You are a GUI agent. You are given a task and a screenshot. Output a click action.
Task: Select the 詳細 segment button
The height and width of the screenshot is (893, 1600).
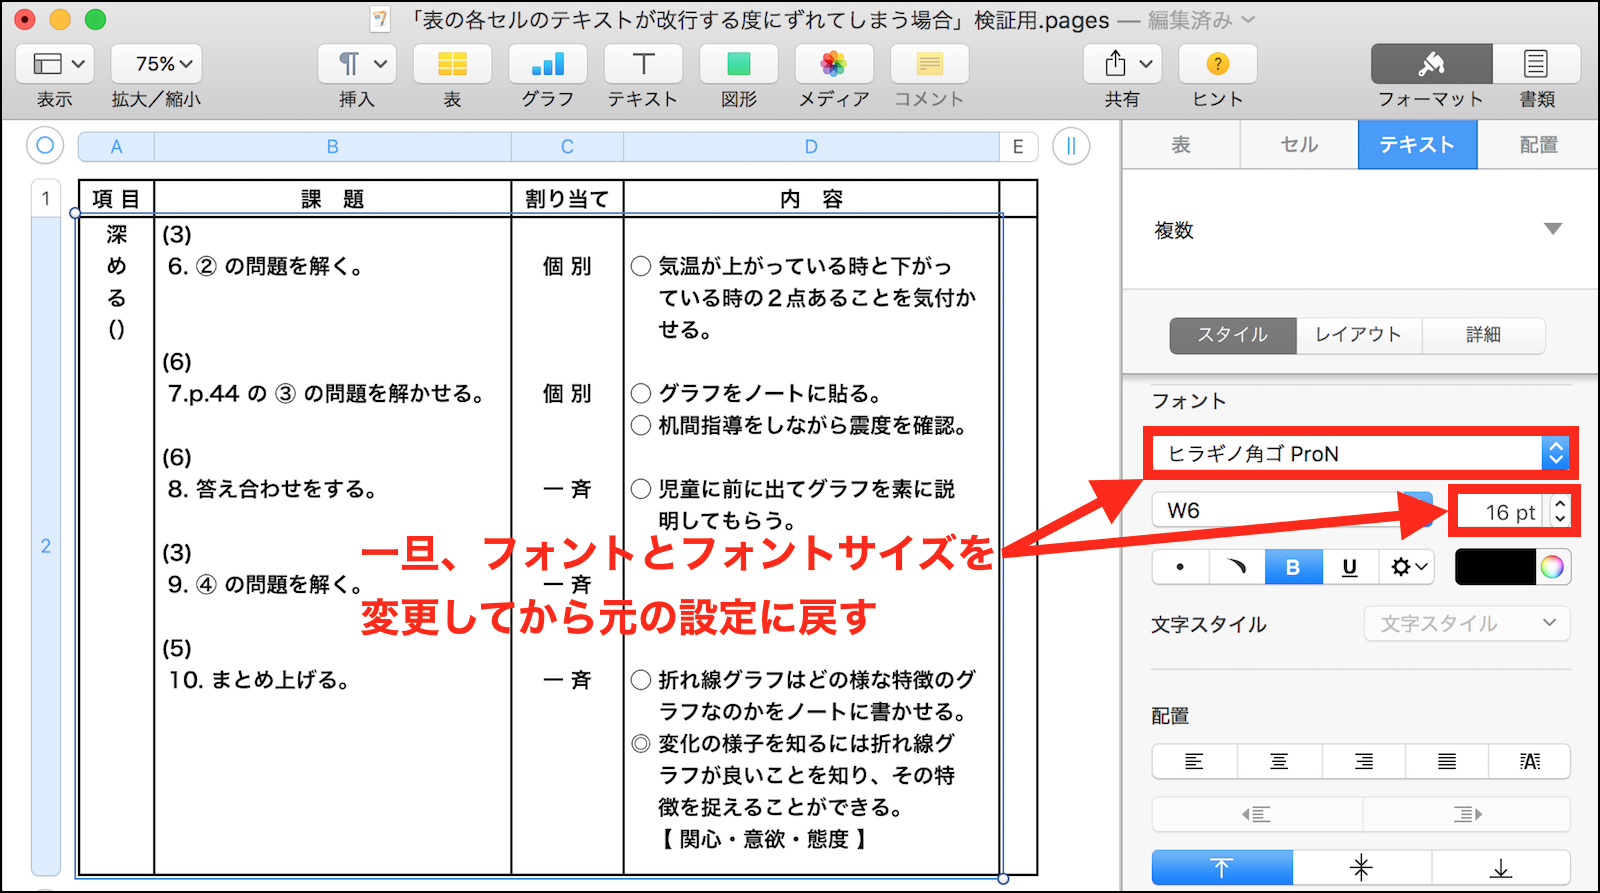coord(1483,335)
